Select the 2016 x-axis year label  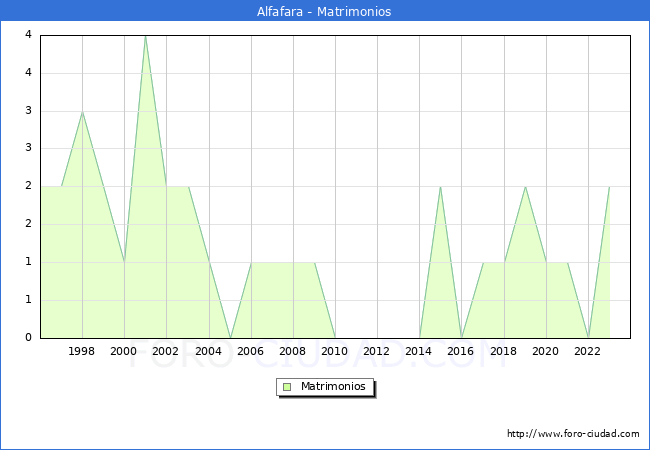point(461,351)
